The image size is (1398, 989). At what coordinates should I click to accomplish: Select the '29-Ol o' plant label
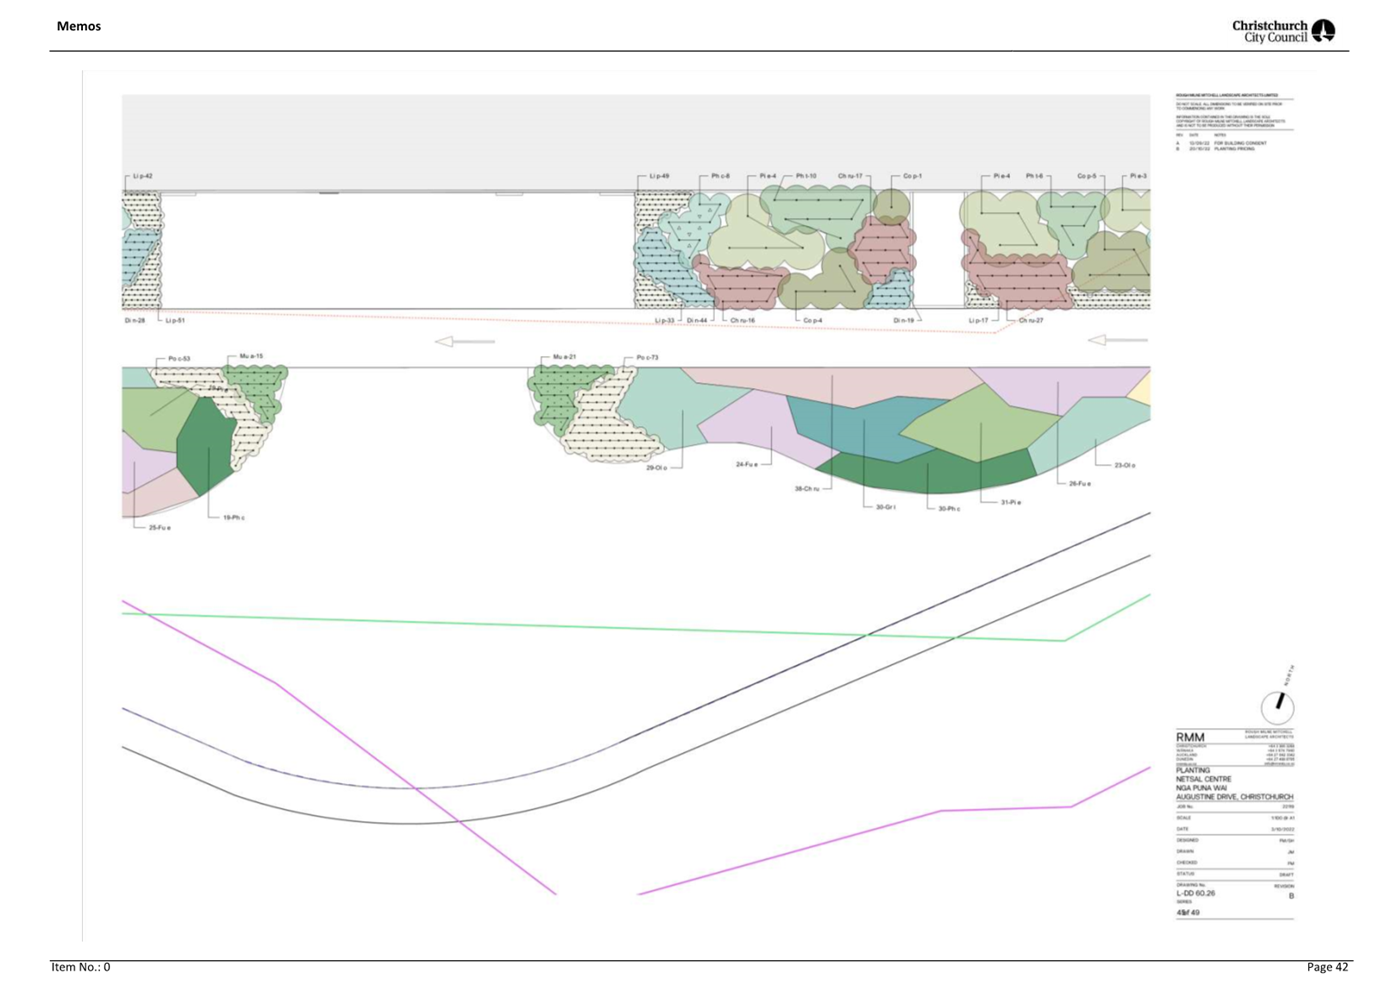656,468
